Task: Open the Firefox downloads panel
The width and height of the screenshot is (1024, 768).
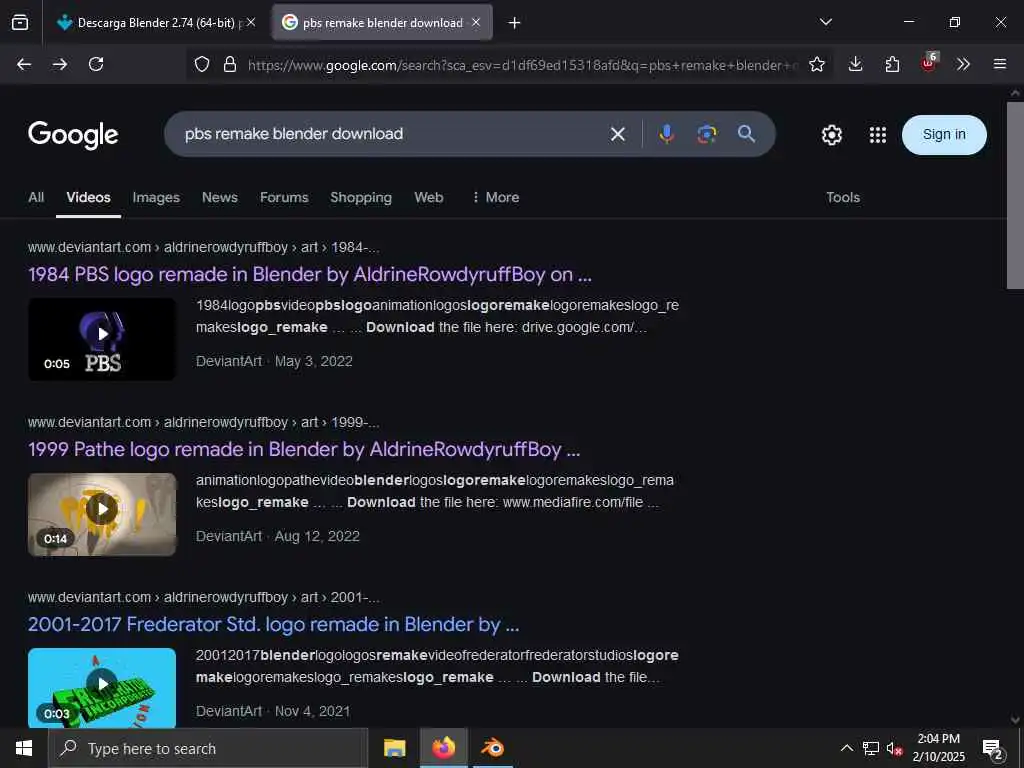Action: tap(855, 64)
